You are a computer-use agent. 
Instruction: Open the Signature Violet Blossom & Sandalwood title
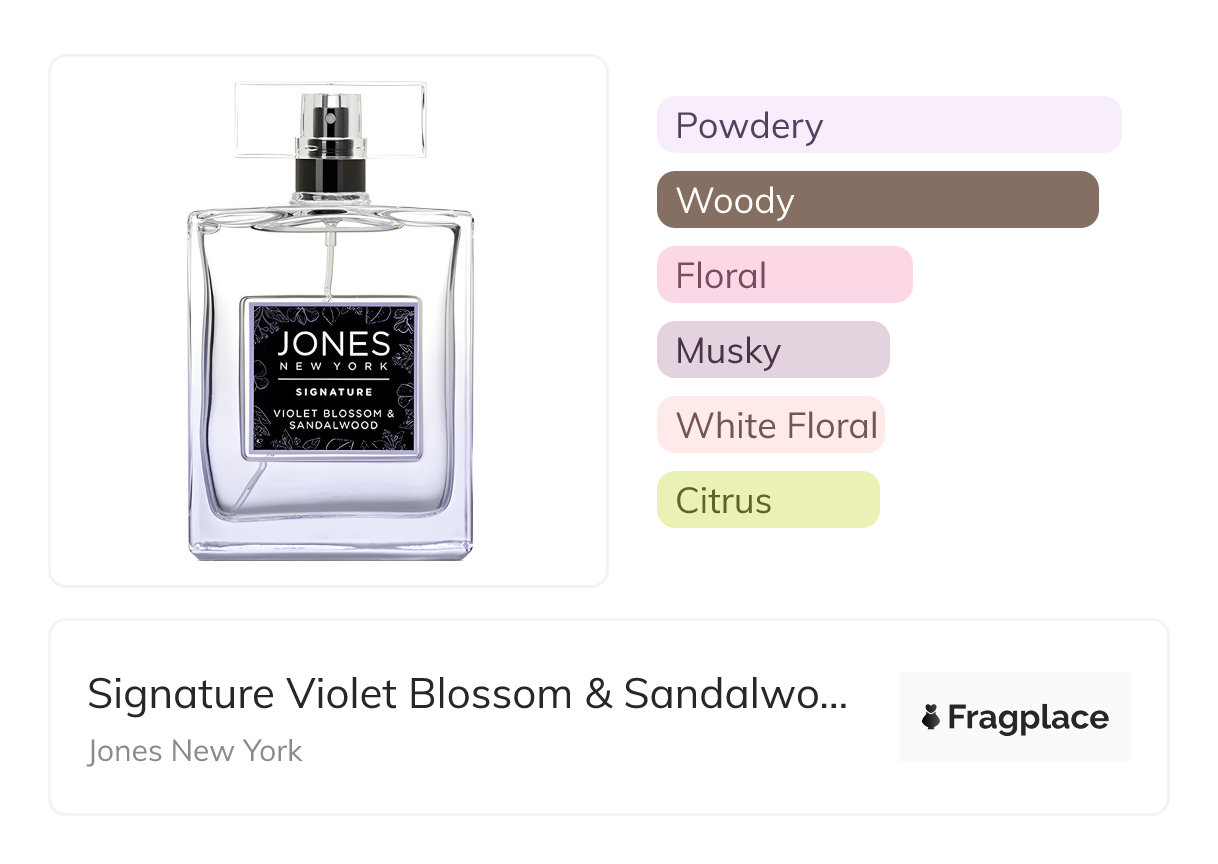coord(466,694)
